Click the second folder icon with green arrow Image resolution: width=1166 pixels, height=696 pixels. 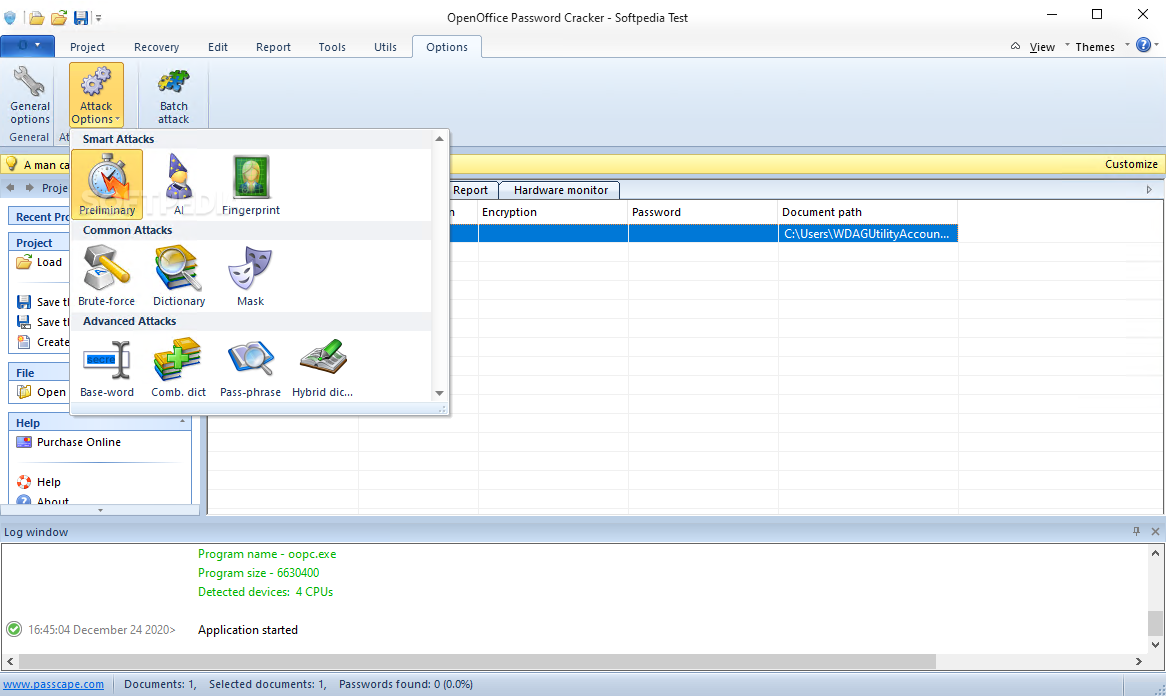[x=59, y=17]
